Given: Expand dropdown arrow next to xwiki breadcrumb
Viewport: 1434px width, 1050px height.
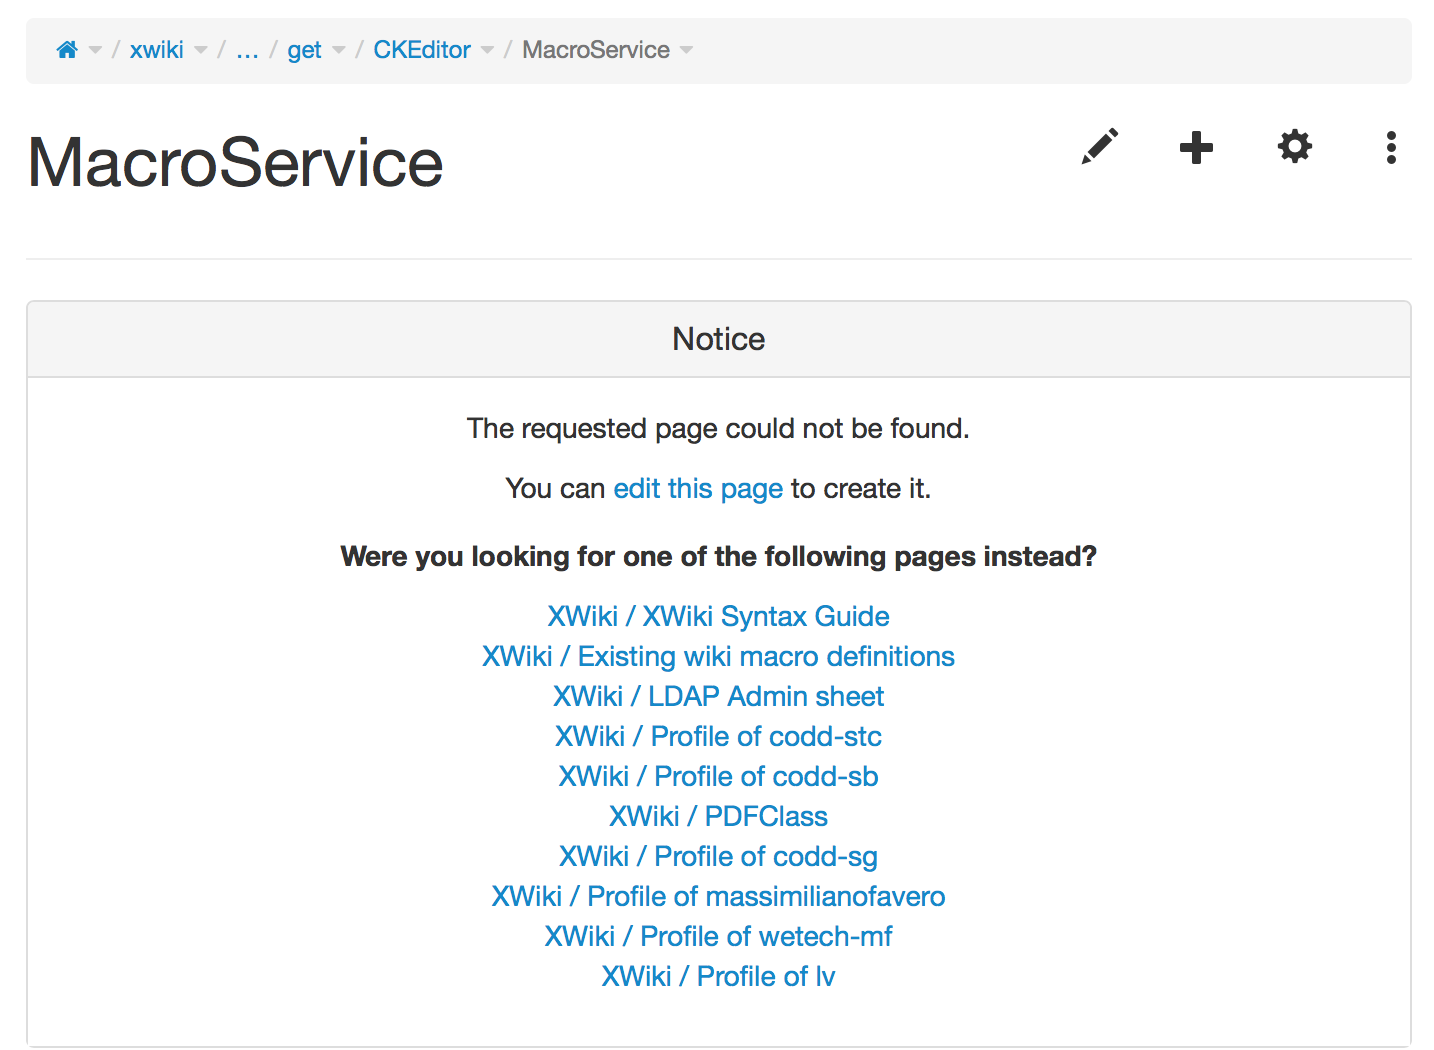Looking at the screenshot, I should tap(201, 50).
